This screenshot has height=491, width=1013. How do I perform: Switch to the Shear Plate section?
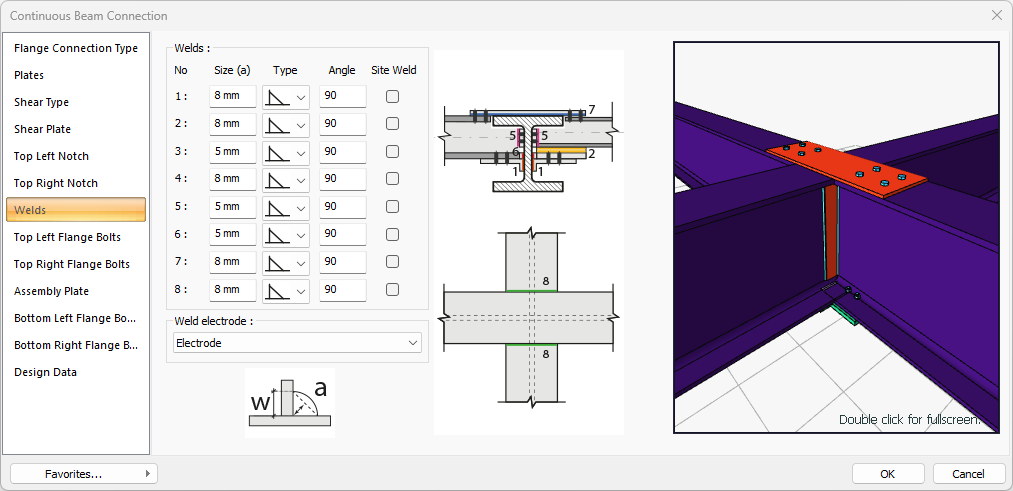[42, 129]
